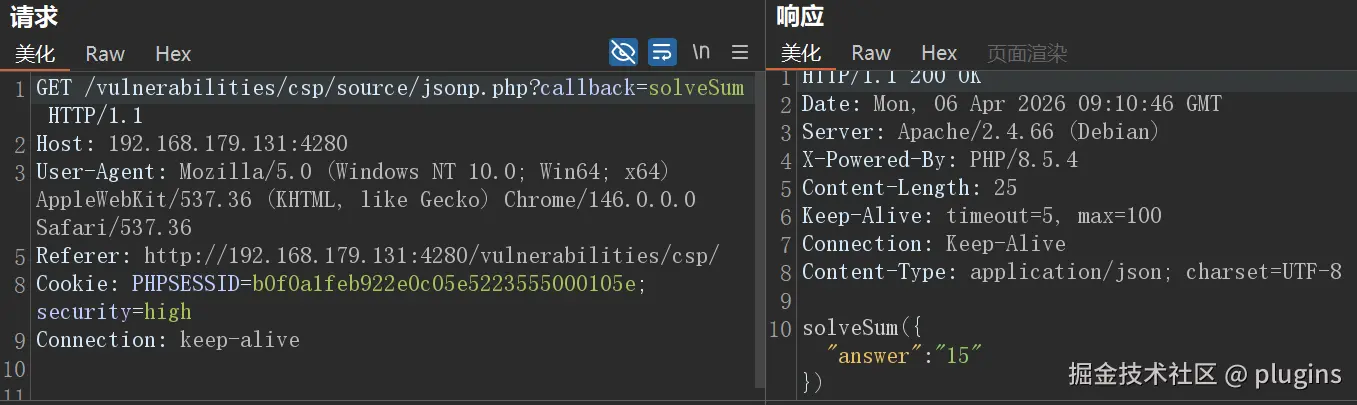
Task: Place the cursor in the solveSum callback value
Action: tap(696, 88)
